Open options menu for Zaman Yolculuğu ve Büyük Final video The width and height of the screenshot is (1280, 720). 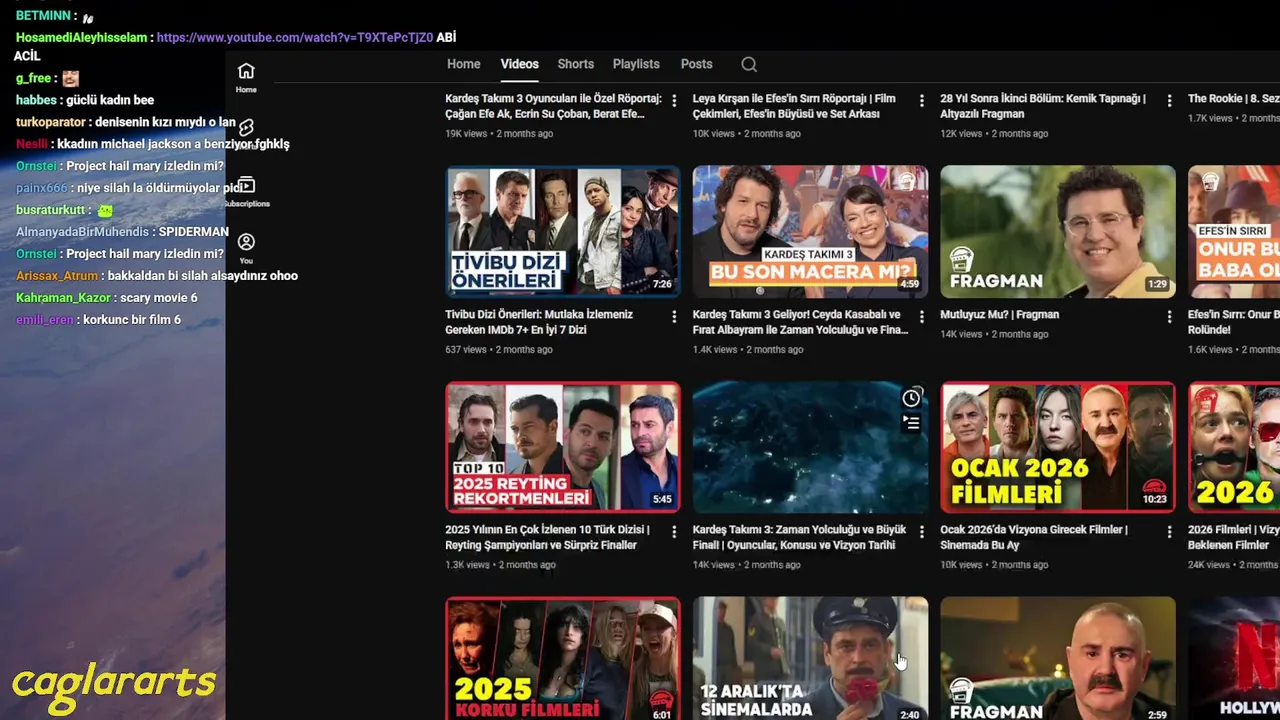coord(921,532)
